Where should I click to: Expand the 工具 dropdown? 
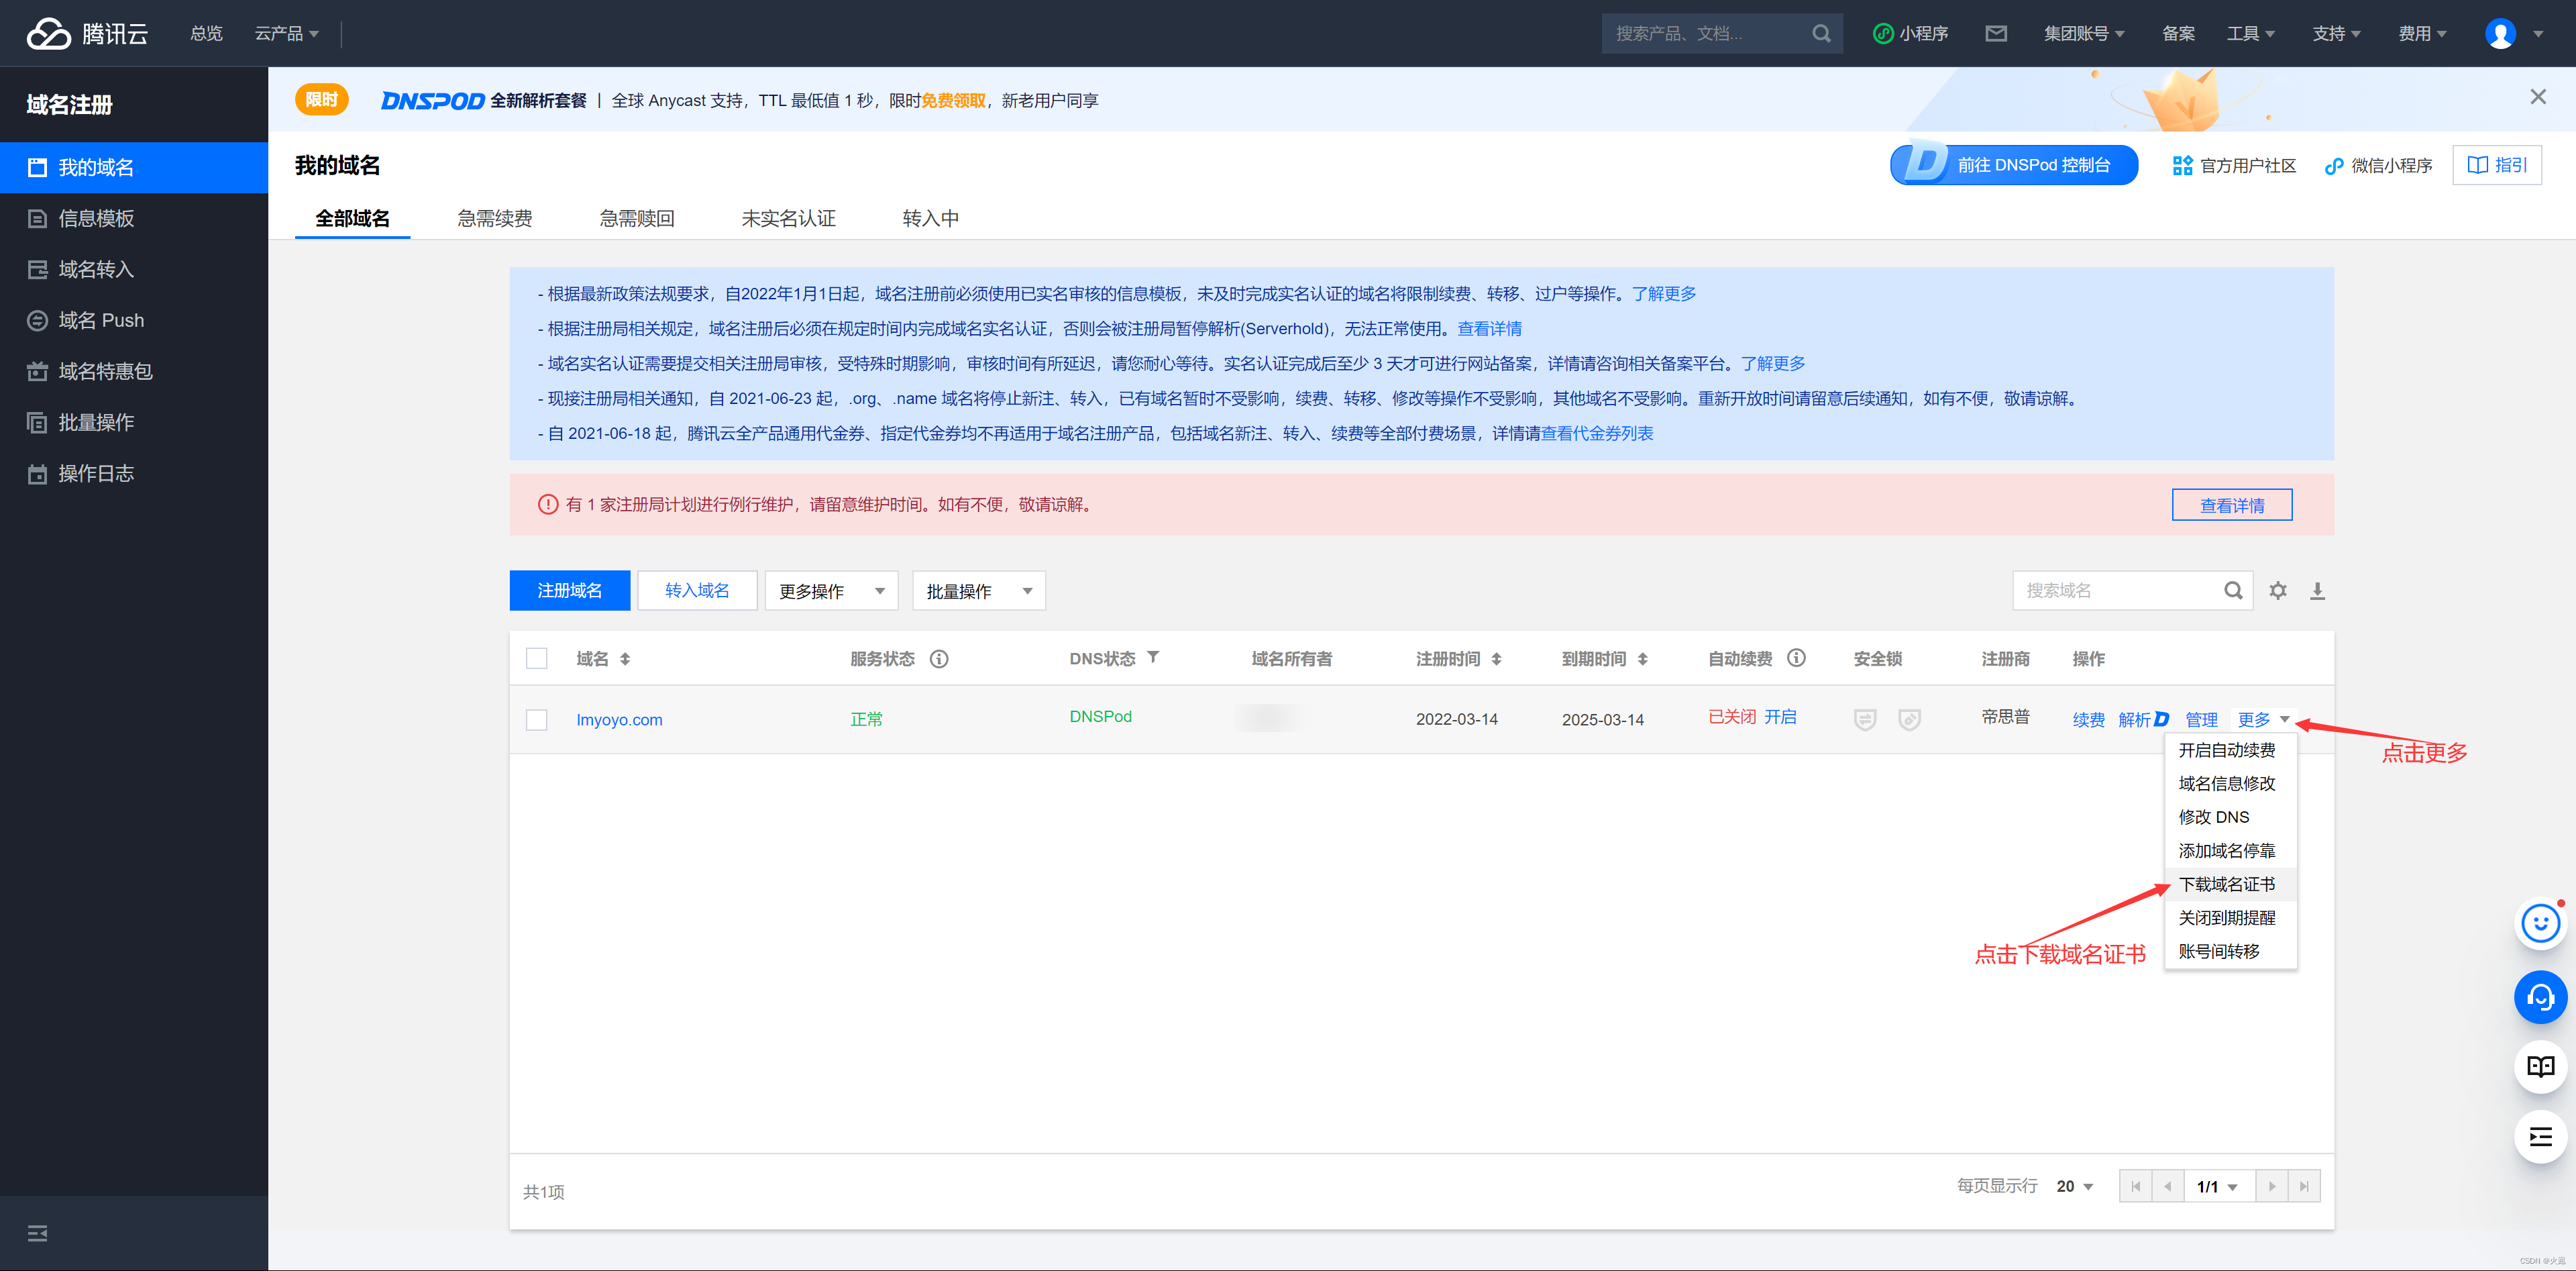pyautogui.click(x=2250, y=33)
